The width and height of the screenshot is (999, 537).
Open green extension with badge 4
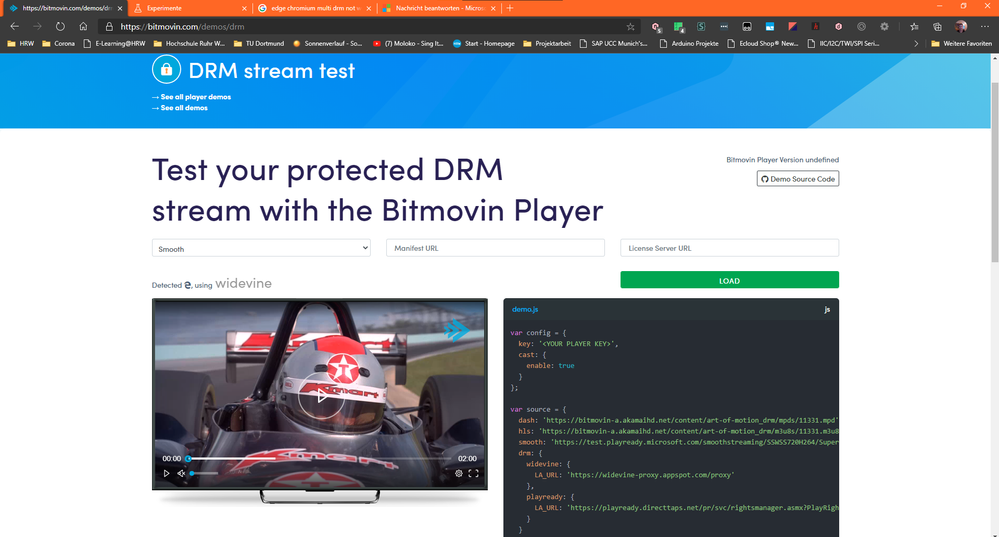click(x=679, y=27)
